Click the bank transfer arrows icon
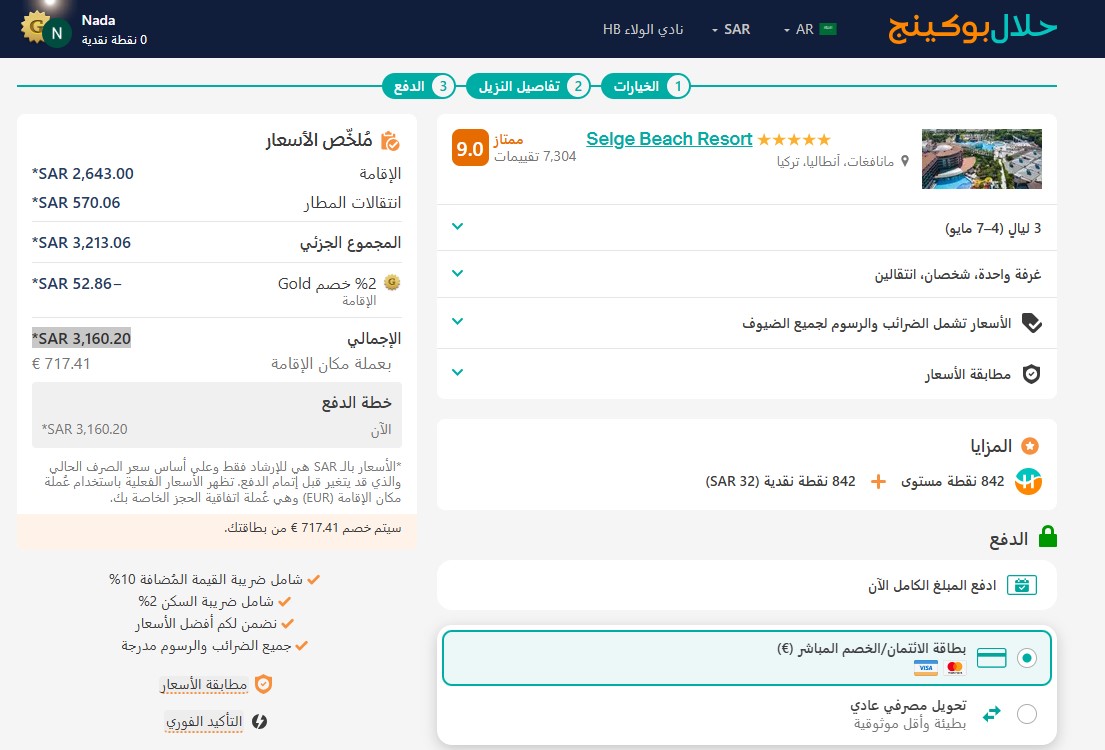 pos(992,713)
